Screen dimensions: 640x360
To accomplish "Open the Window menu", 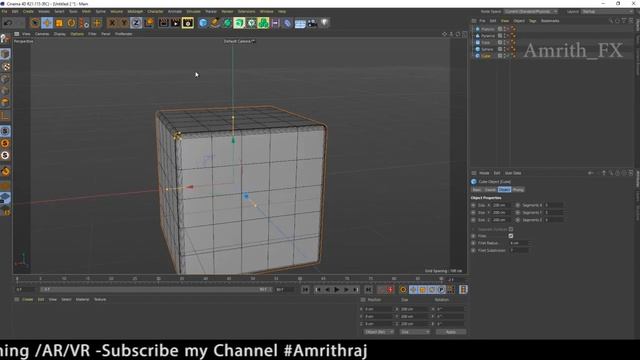I will click(x=267, y=11).
